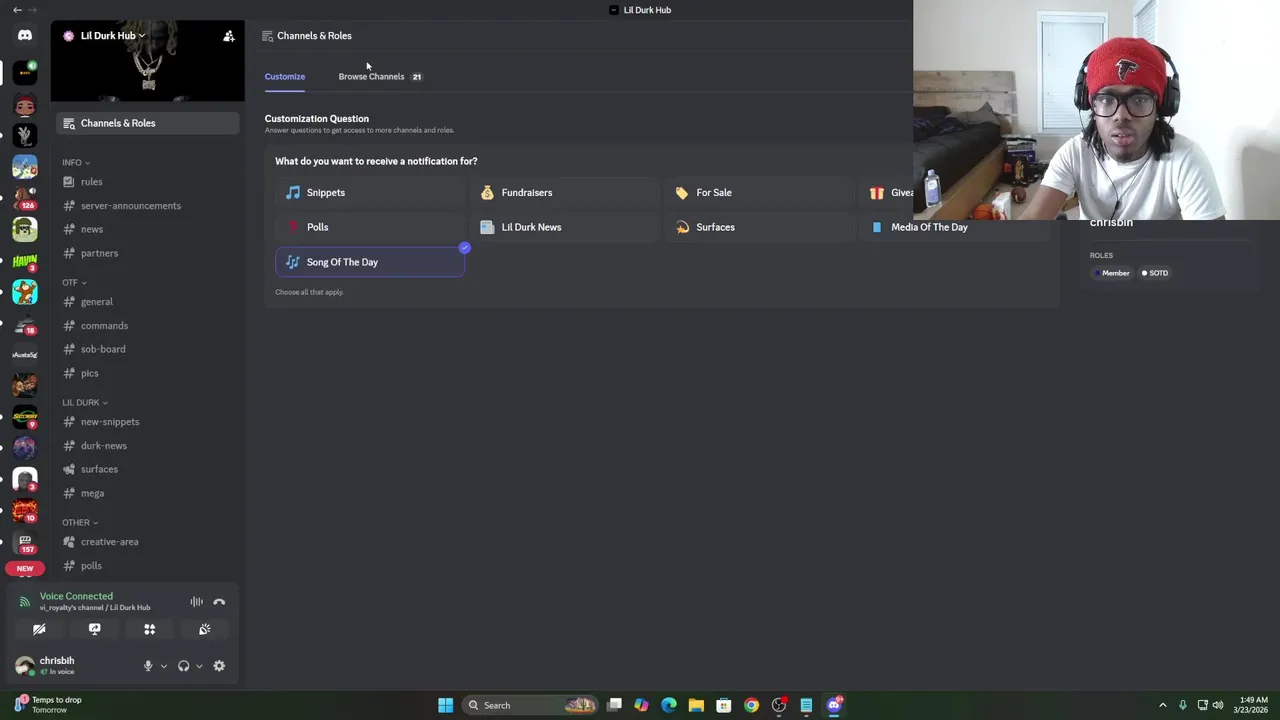Image resolution: width=1280 pixels, height=720 pixels.
Task: Toggle the Fundraisers notification option
Action: point(565,192)
